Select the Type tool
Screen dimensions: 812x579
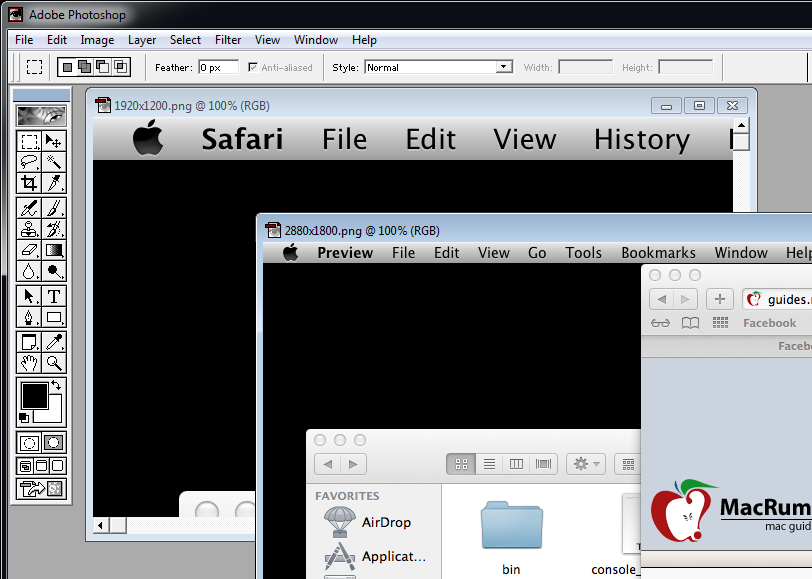pos(54,296)
